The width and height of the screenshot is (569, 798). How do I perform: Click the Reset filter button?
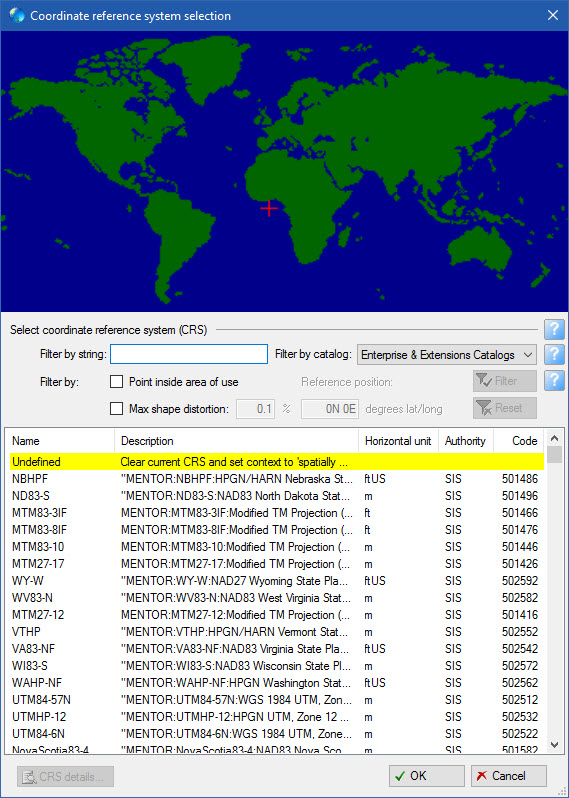click(x=504, y=408)
